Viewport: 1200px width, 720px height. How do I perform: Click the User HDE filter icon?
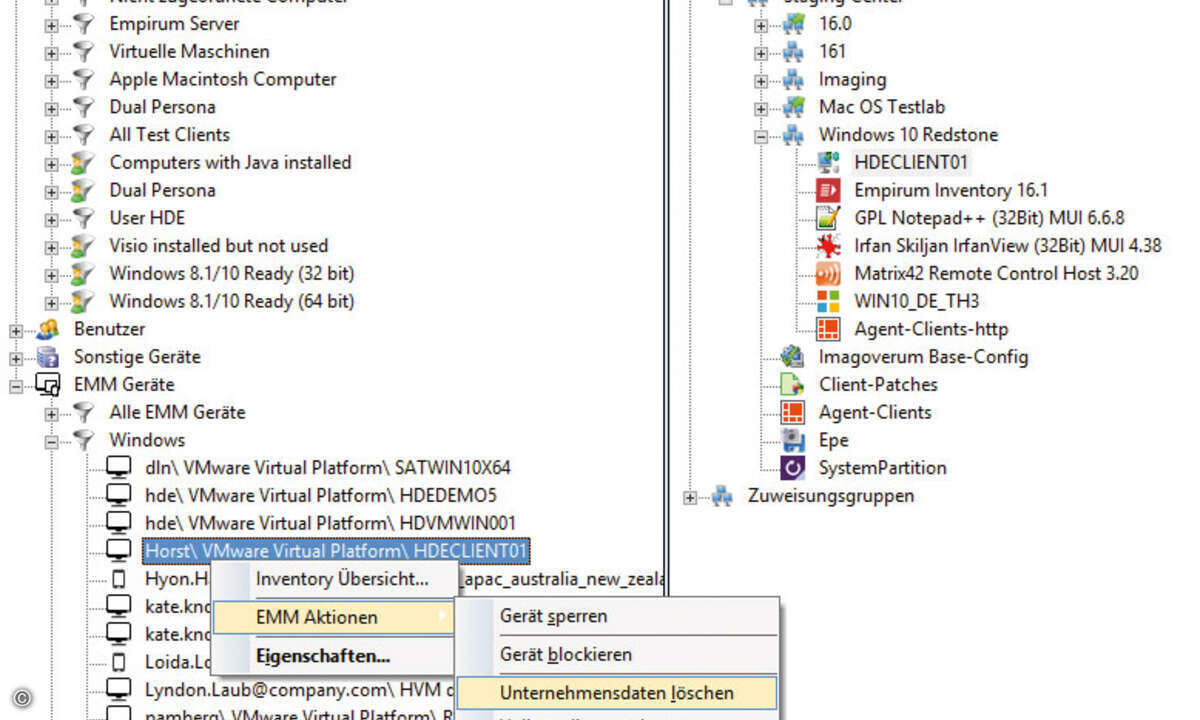[x=84, y=218]
